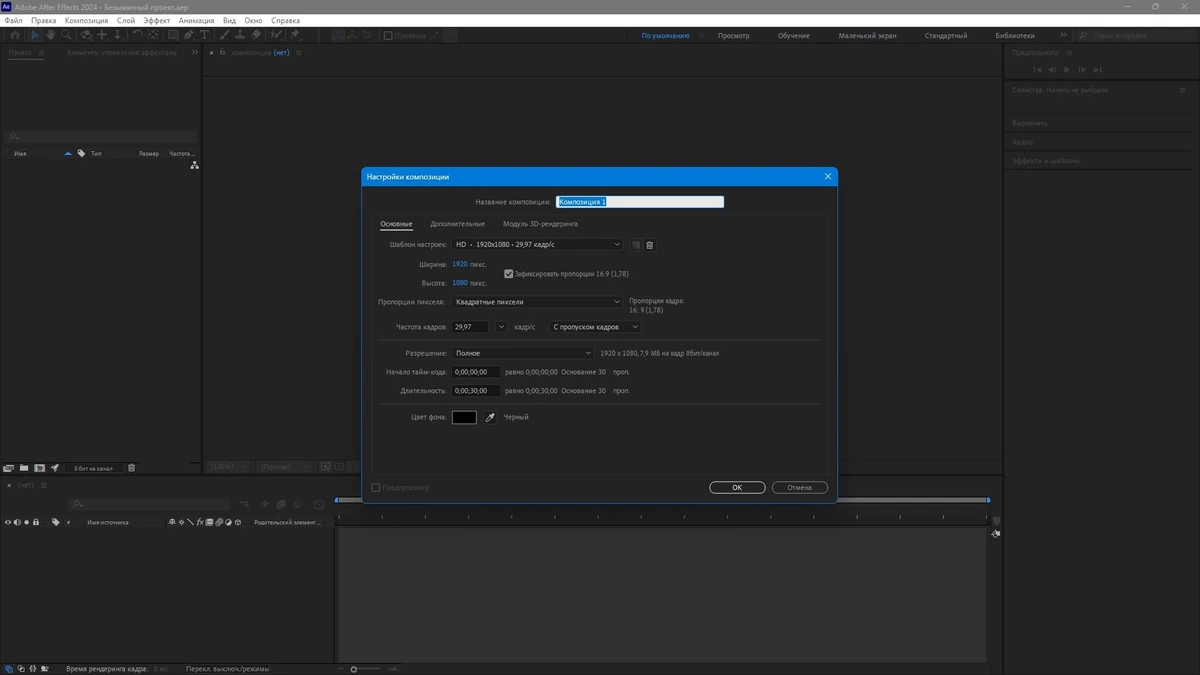Open the Композиция menu

pos(86,20)
